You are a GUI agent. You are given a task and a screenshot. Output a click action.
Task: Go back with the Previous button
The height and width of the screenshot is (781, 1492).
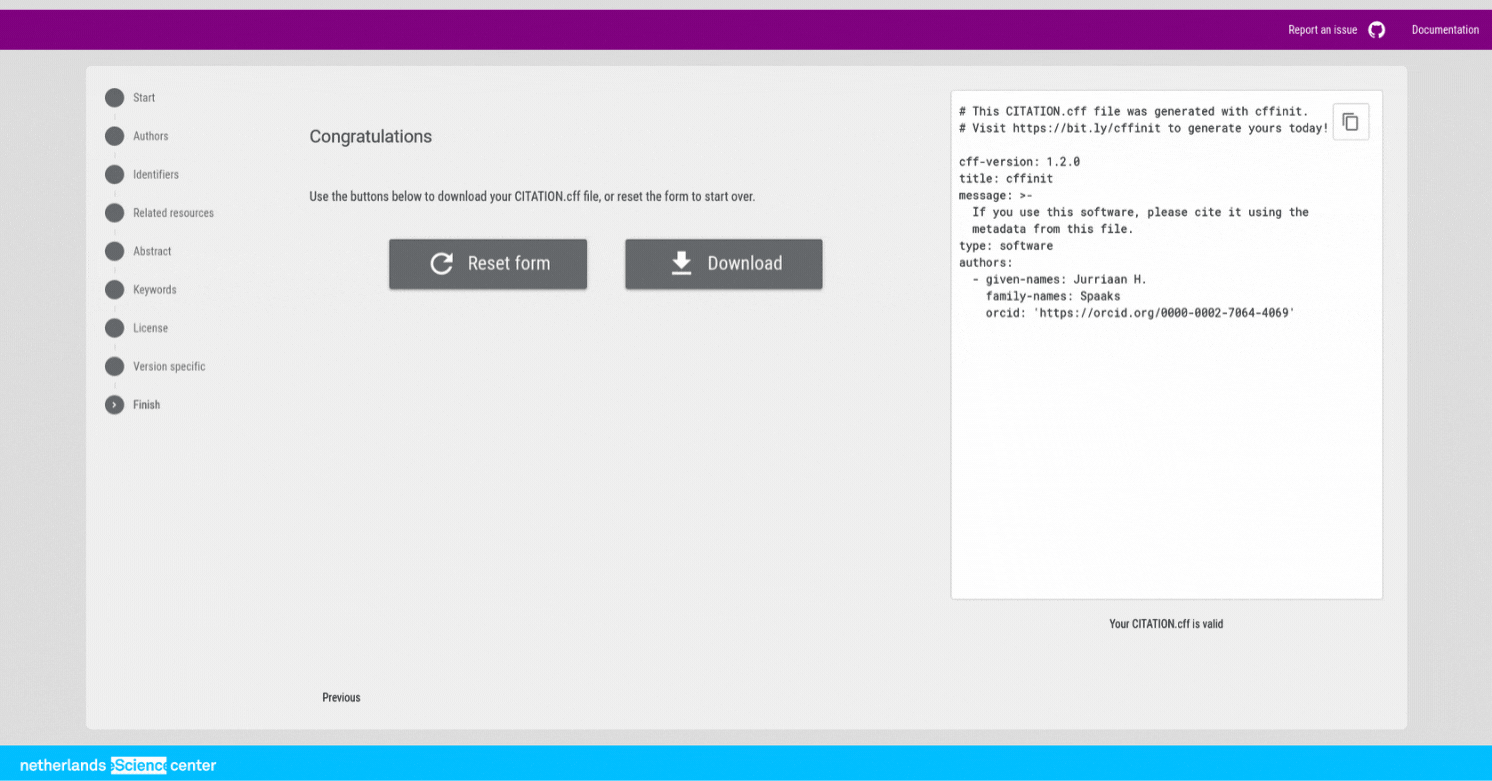pos(341,697)
